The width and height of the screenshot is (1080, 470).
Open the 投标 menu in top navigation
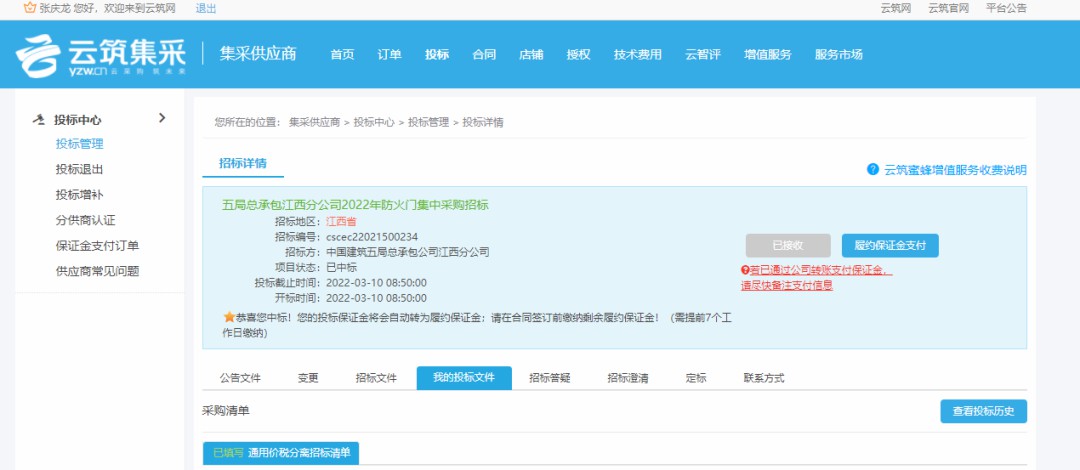(437, 55)
